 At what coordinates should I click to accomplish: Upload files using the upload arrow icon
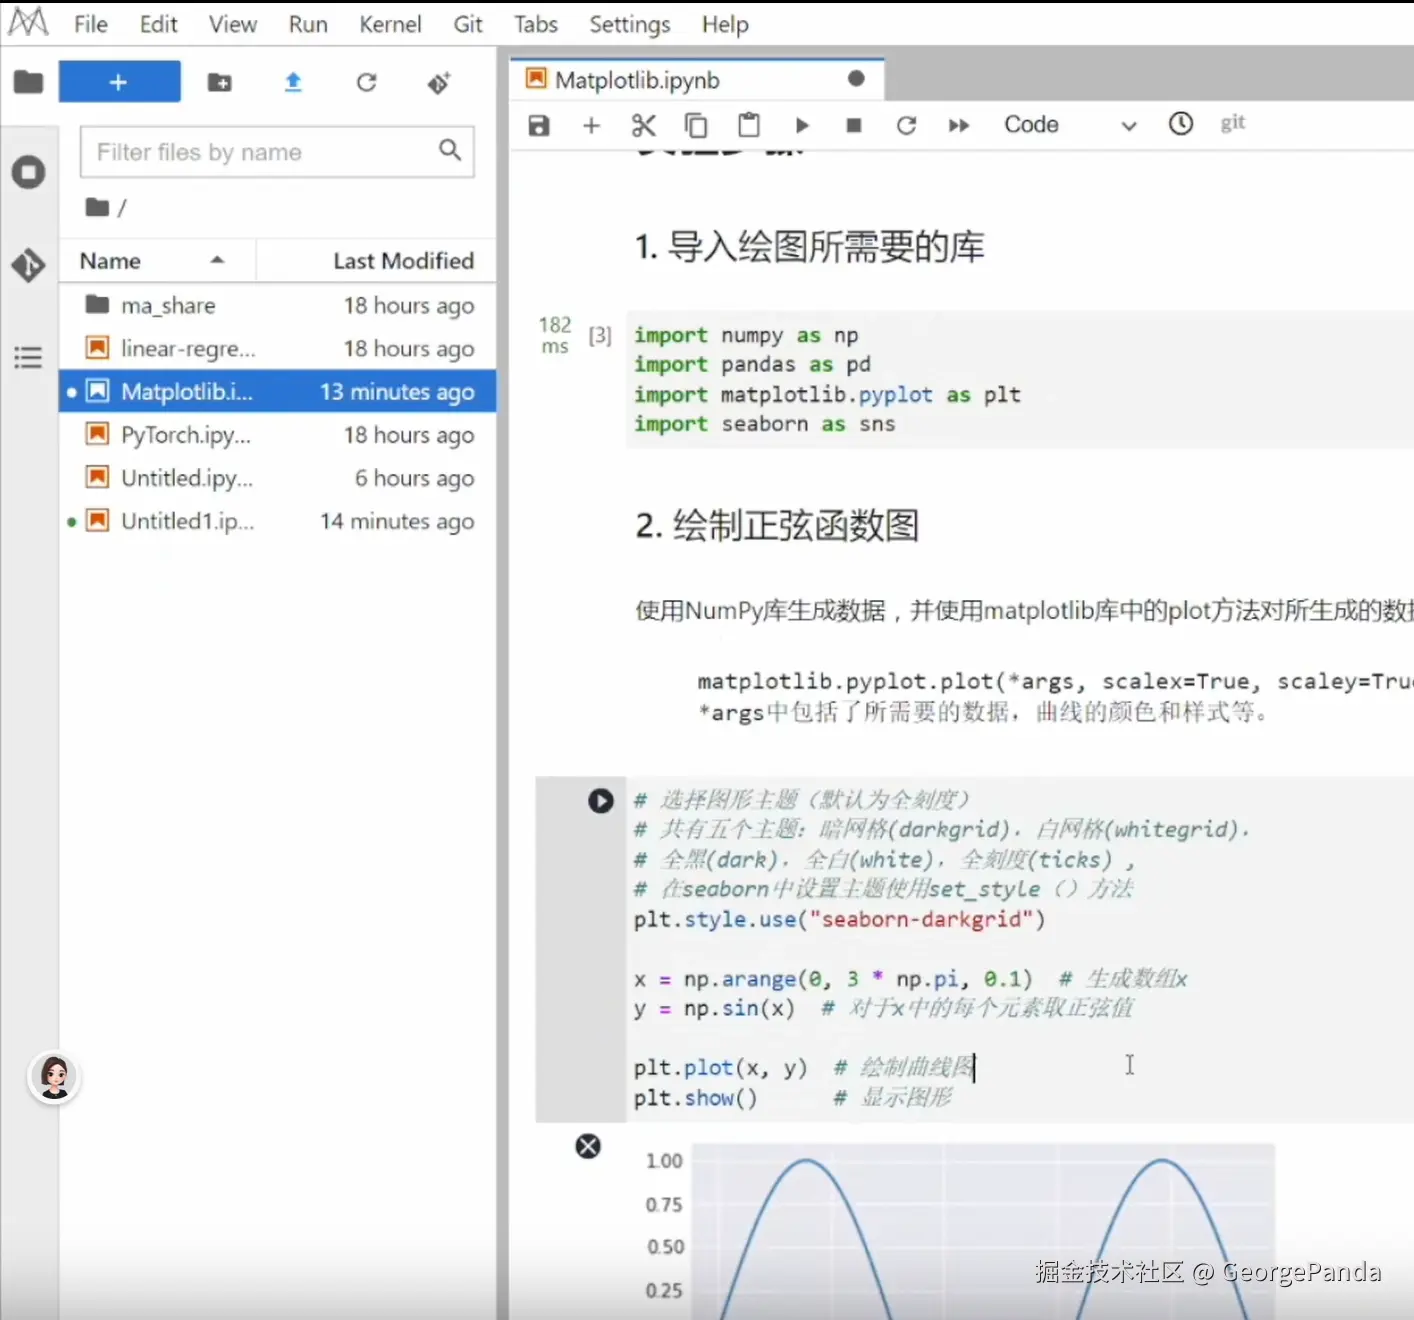(x=293, y=83)
